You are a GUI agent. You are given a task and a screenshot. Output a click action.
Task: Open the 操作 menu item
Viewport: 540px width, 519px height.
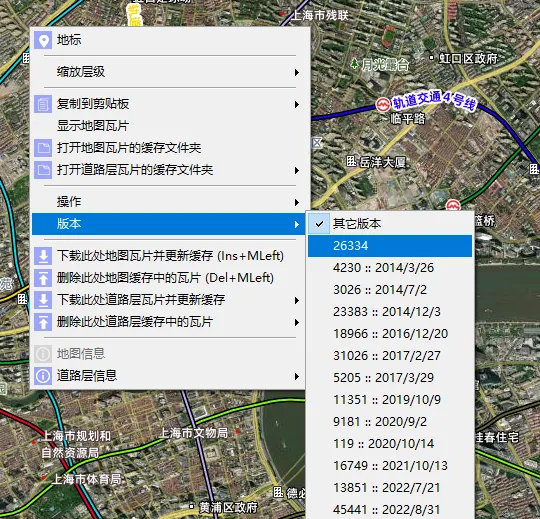[x=168, y=202]
